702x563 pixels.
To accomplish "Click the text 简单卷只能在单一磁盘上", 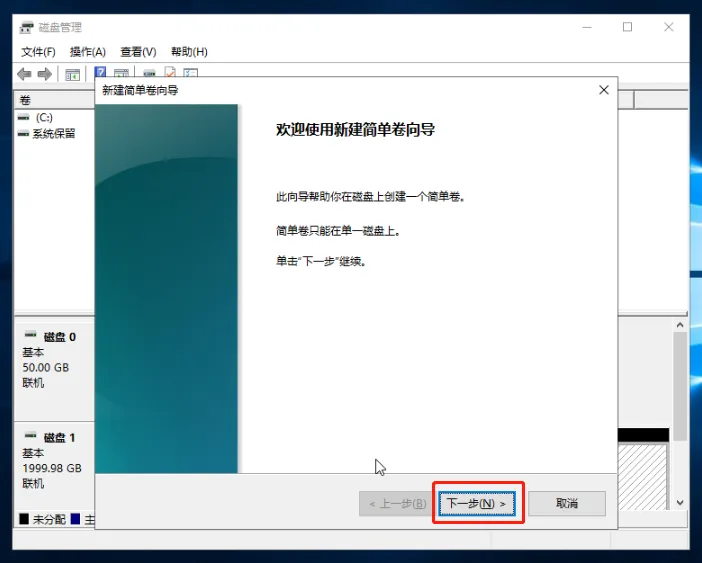I will click(338, 231).
